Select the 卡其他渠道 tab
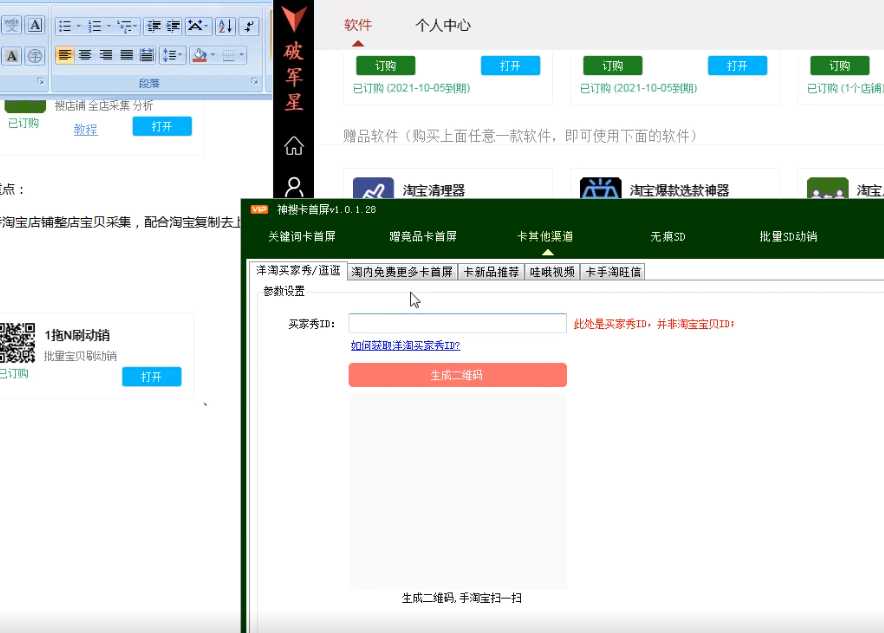 coord(545,237)
